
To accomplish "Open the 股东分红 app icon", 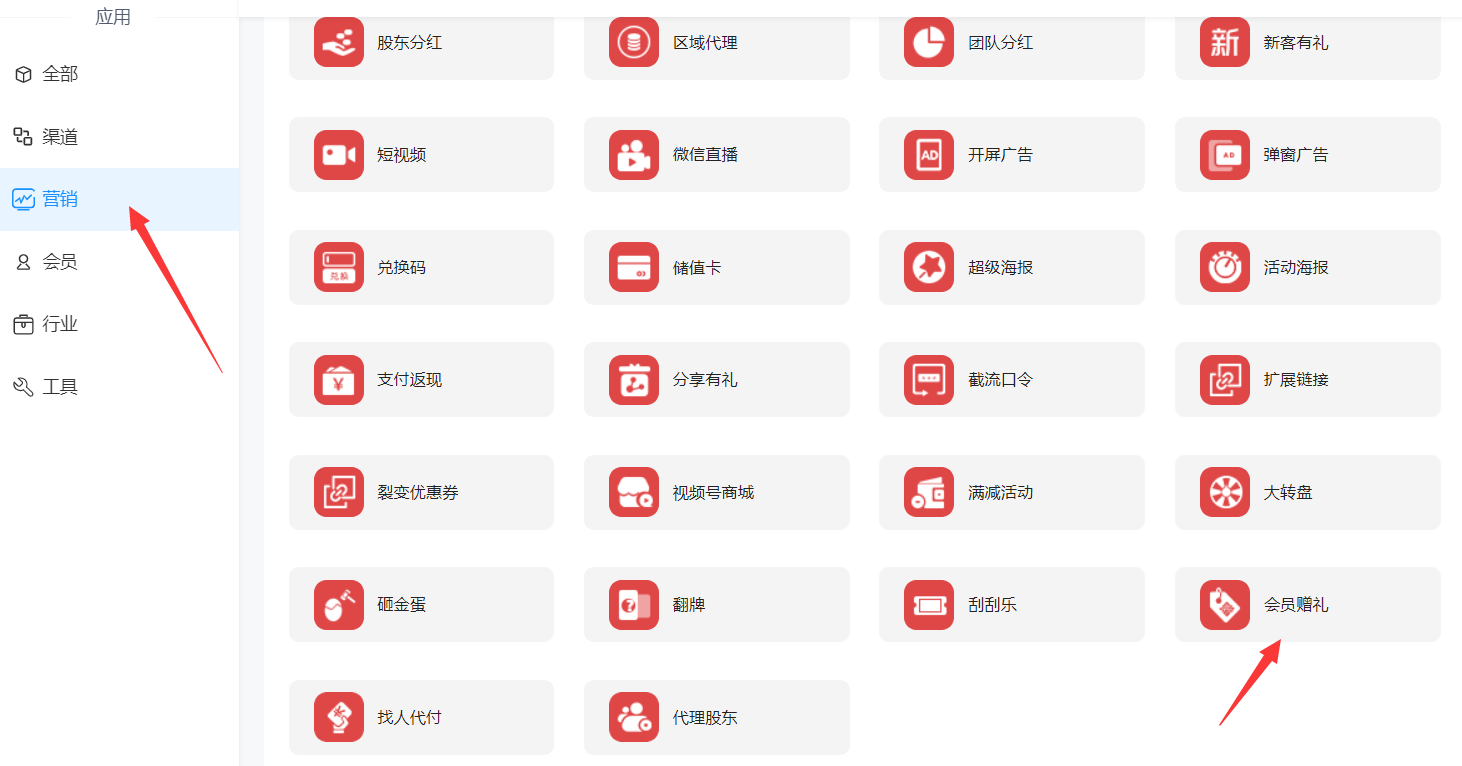I will point(339,43).
